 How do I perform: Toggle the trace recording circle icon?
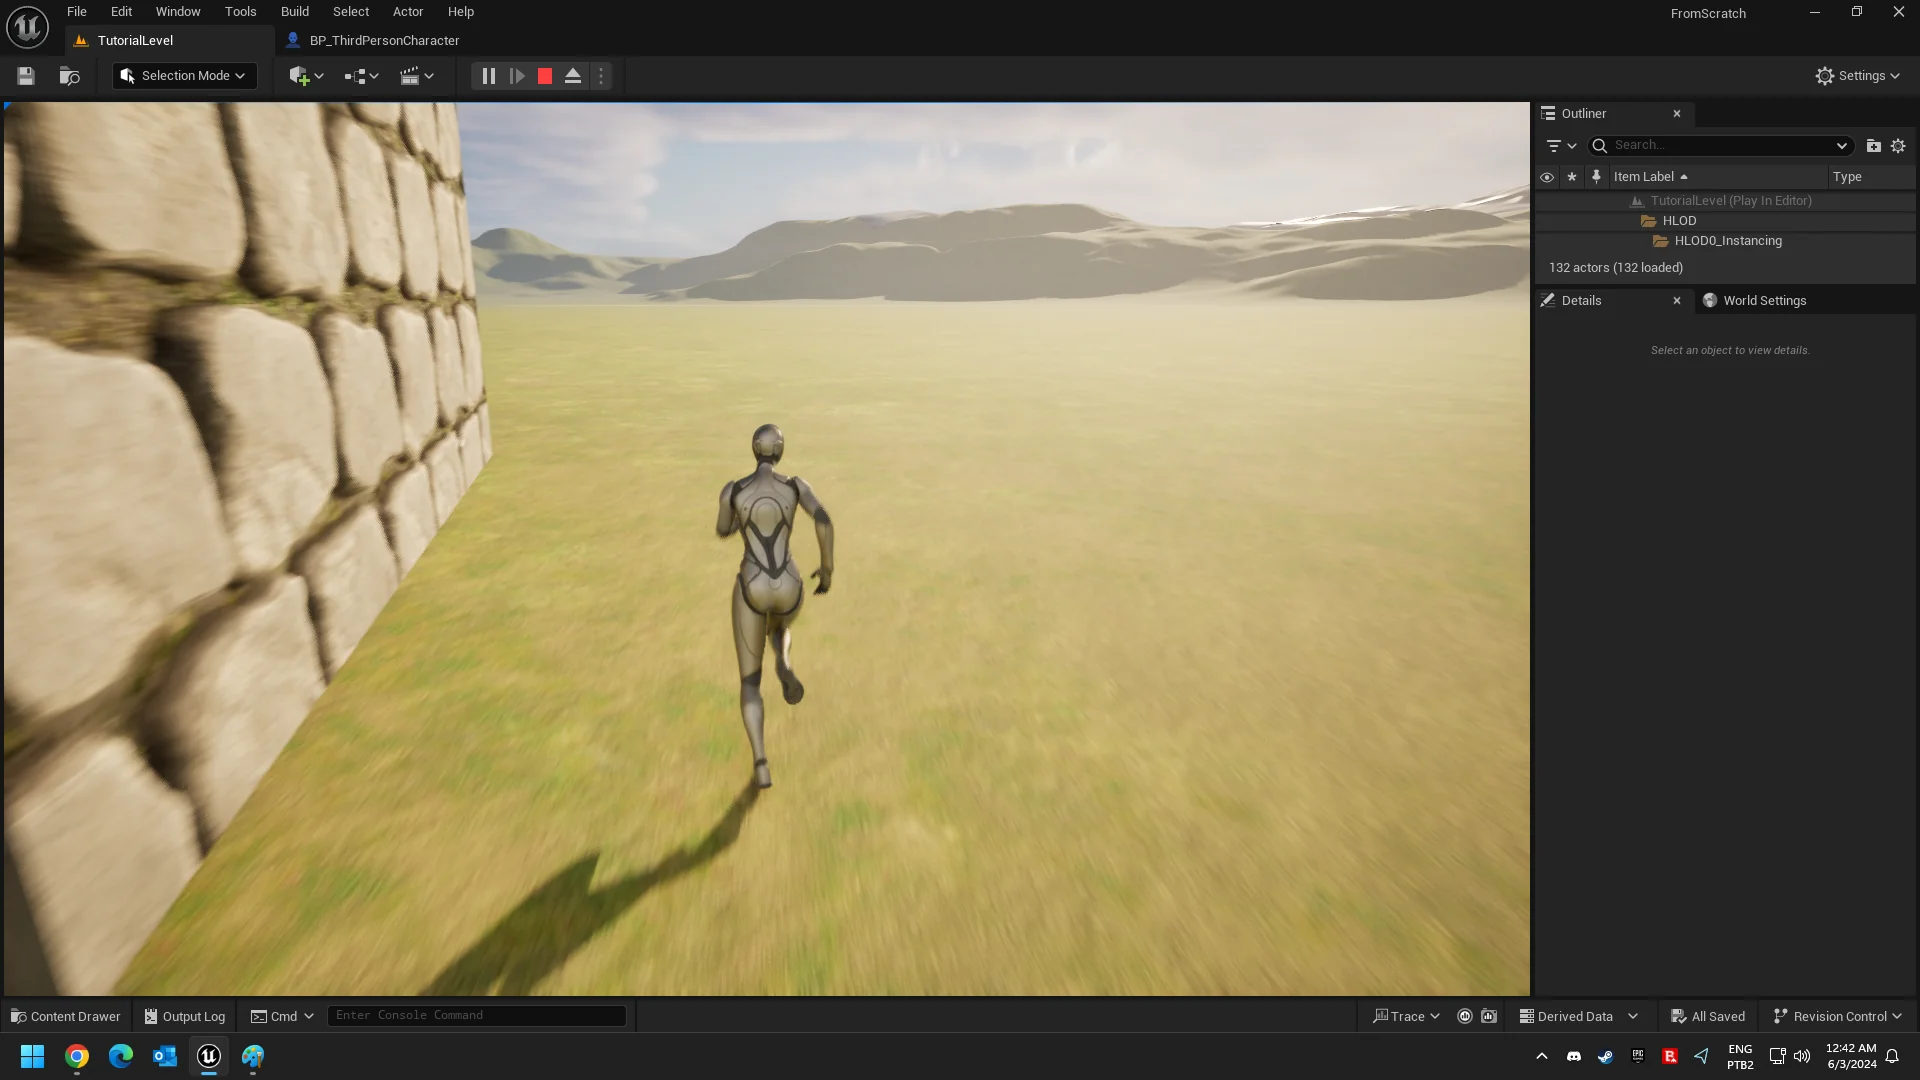pyautogui.click(x=1465, y=1016)
